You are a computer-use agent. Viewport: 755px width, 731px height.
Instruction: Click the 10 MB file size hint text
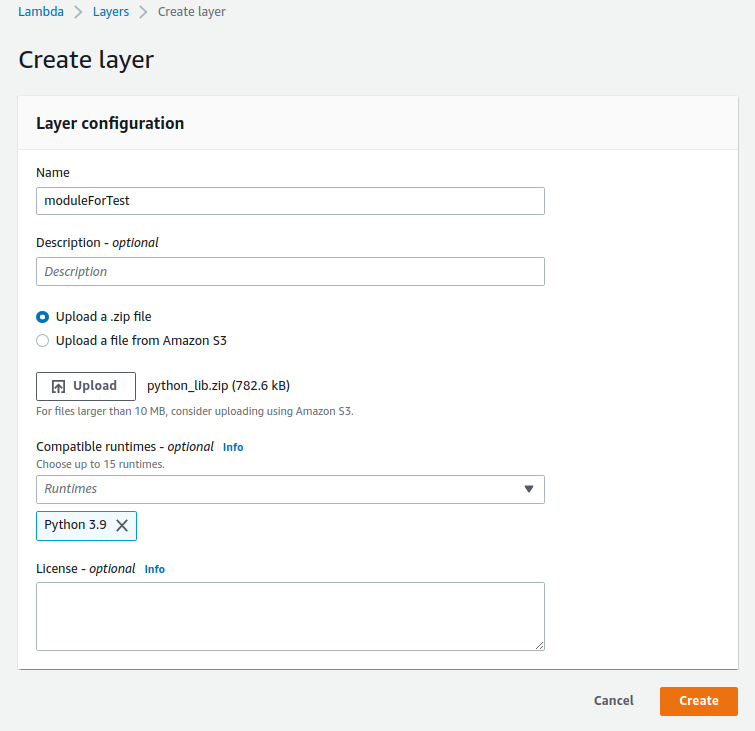[x=195, y=411]
